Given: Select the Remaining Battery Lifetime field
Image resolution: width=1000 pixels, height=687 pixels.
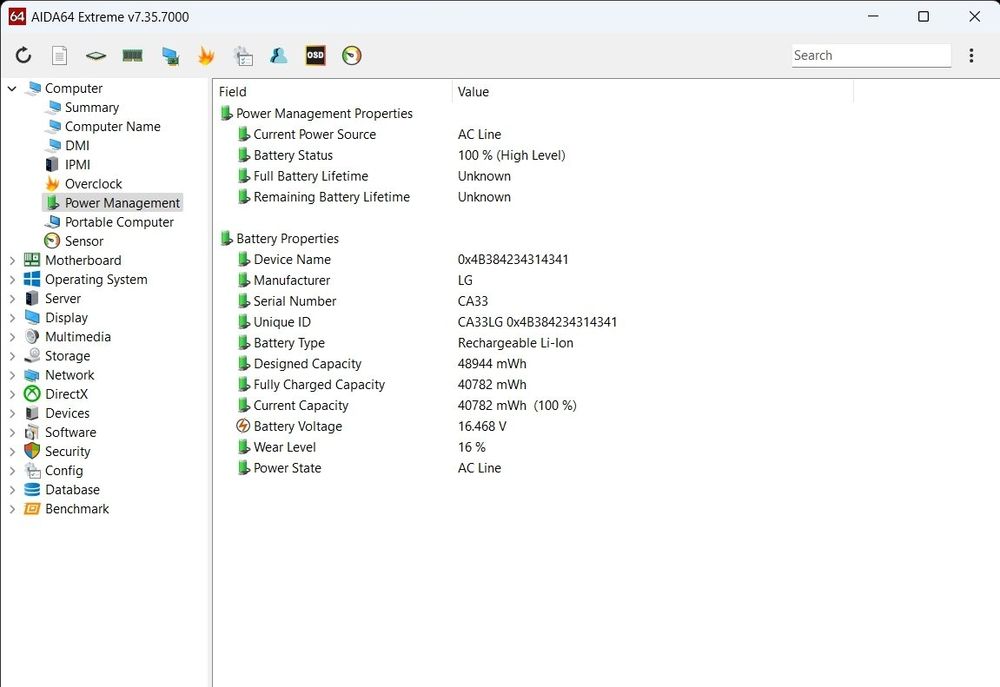Looking at the screenshot, I should 331,197.
